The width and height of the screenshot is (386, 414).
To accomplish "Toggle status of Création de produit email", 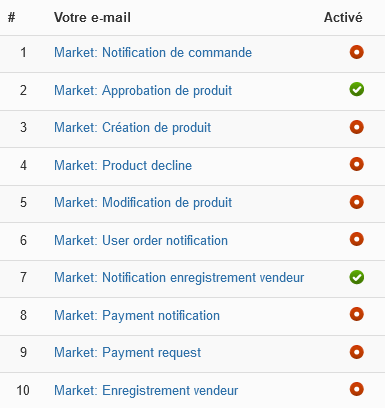I will pyautogui.click(x=356, y=127).
